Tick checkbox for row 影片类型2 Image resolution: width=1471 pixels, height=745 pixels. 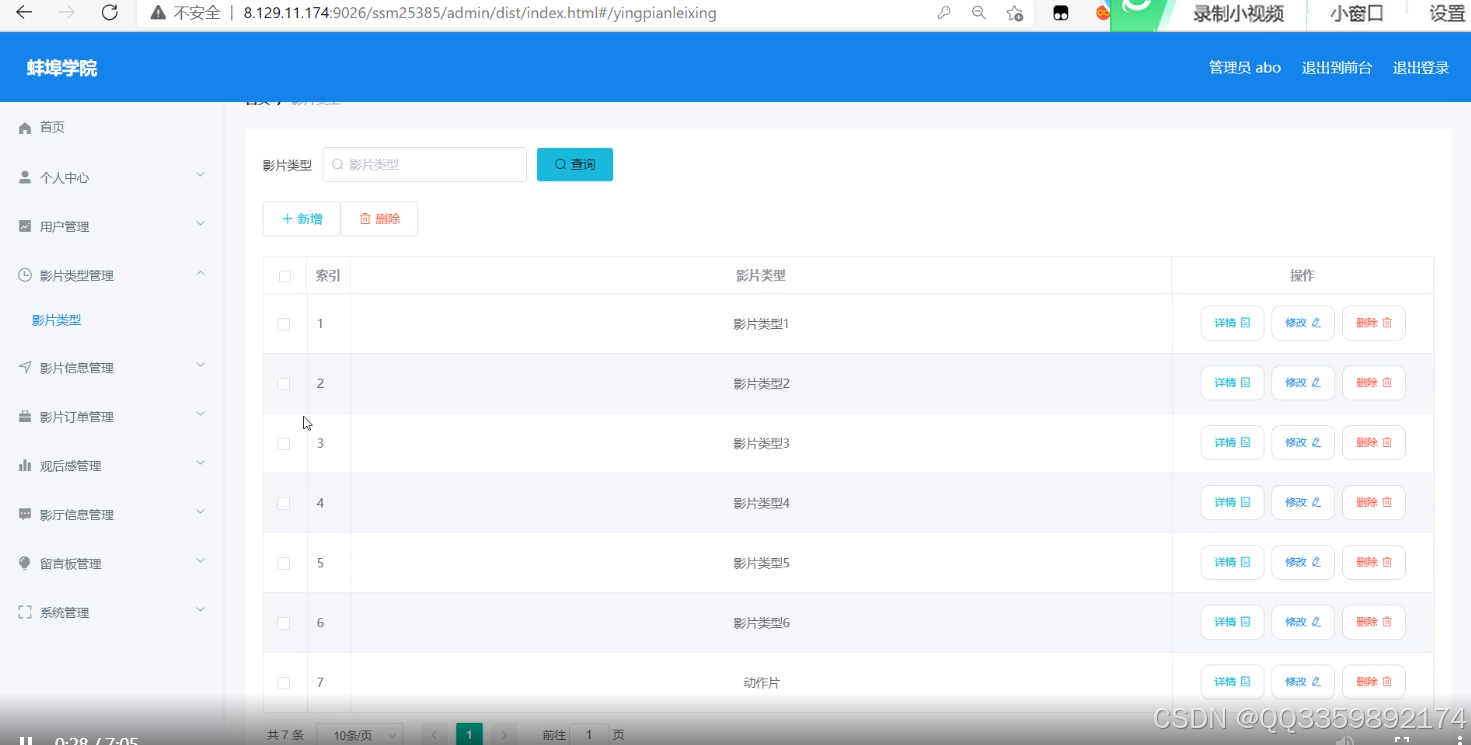tap(284, 384)
